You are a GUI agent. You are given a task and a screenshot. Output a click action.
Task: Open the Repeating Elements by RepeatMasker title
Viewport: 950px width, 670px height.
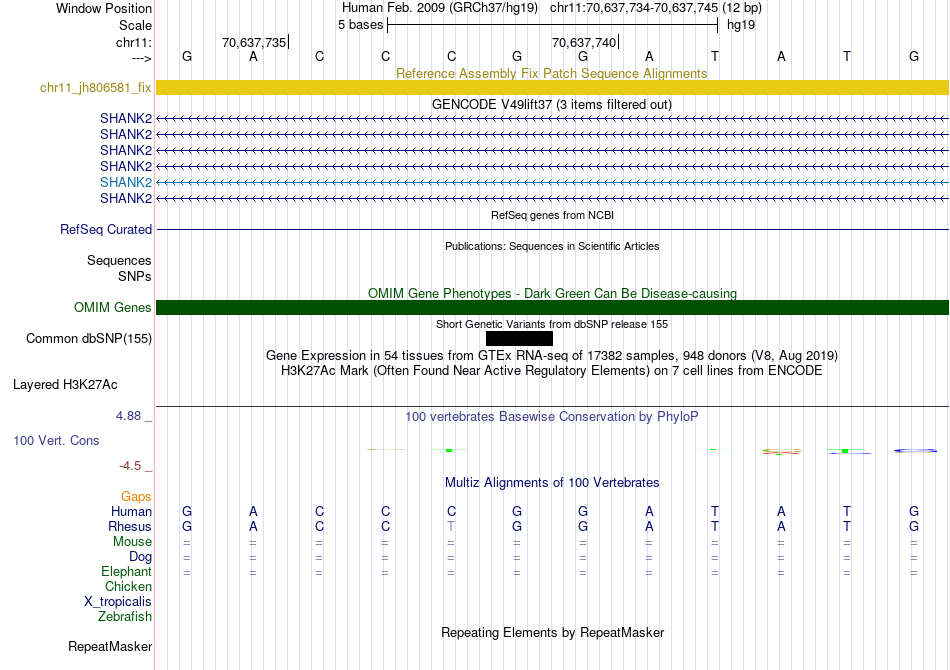[553, 632]
